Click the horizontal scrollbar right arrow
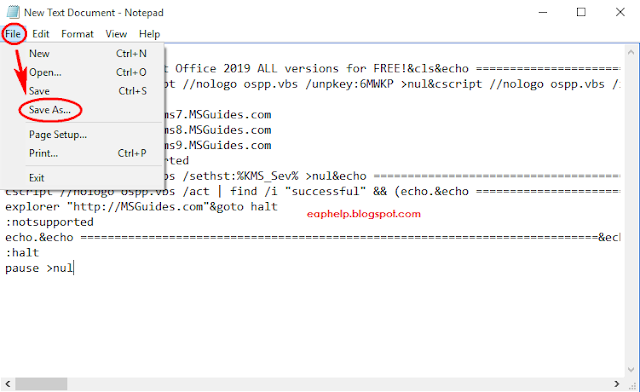640x392 pixels. (x=617, y=384)
